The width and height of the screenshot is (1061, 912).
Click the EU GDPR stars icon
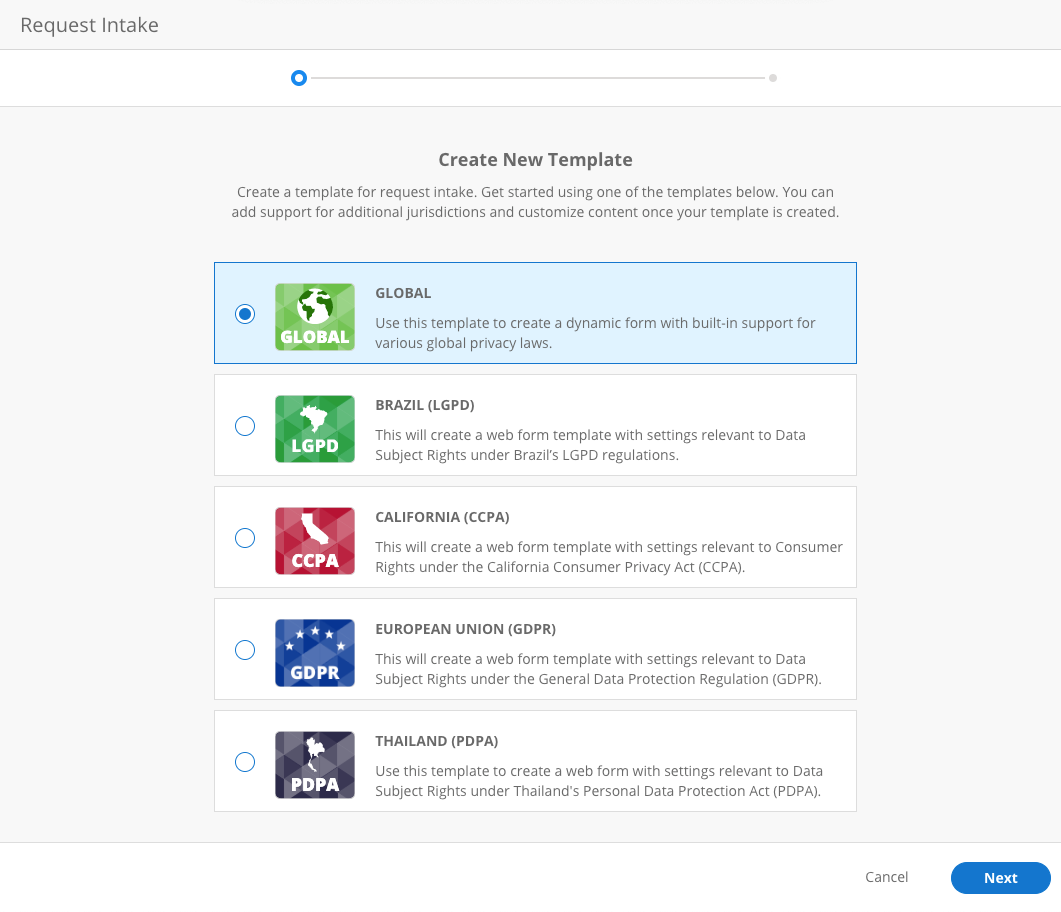(x=314, y=652)
